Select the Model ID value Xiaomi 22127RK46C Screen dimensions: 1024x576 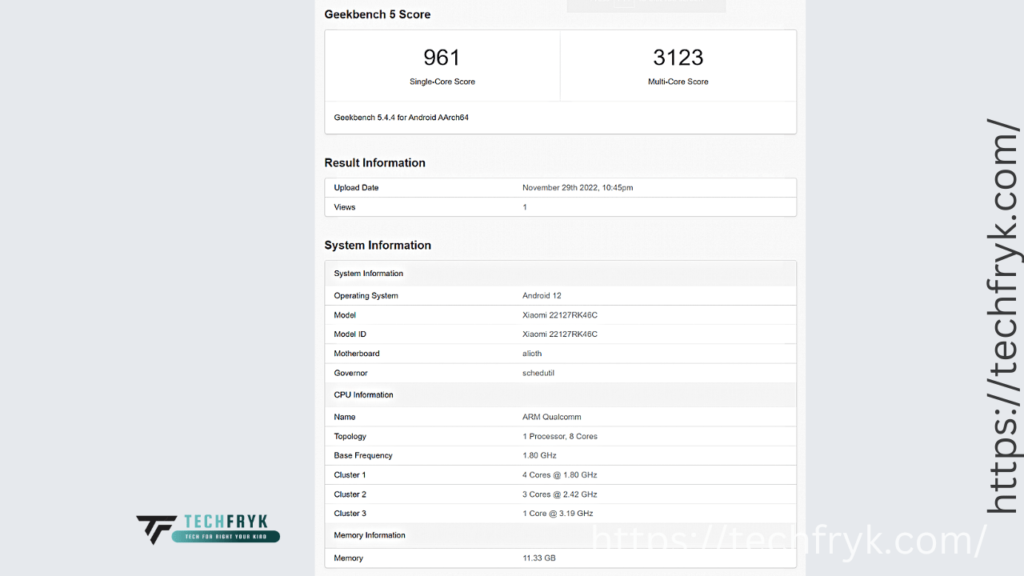pyautogui.click(x=560, y=334)
